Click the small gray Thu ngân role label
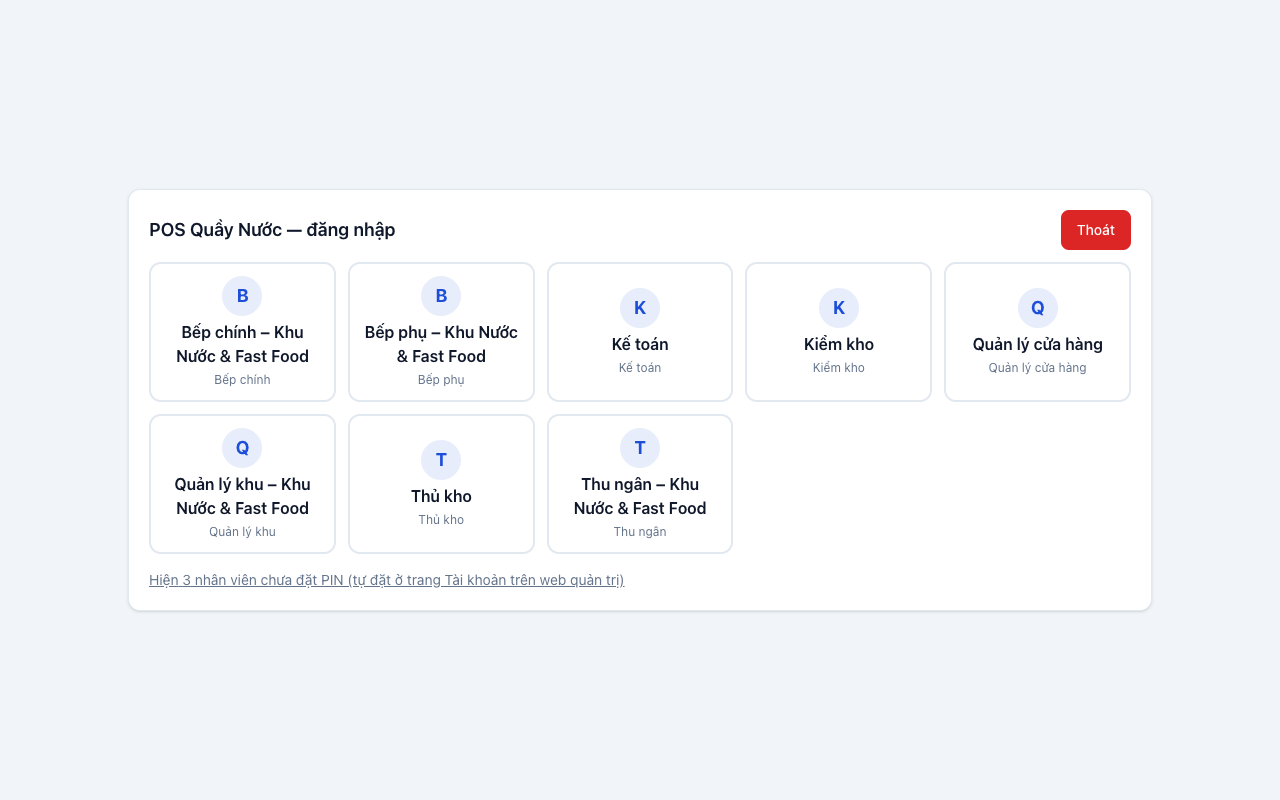The width and height of the screenshot is (1280, 800). tap(640, 532)
